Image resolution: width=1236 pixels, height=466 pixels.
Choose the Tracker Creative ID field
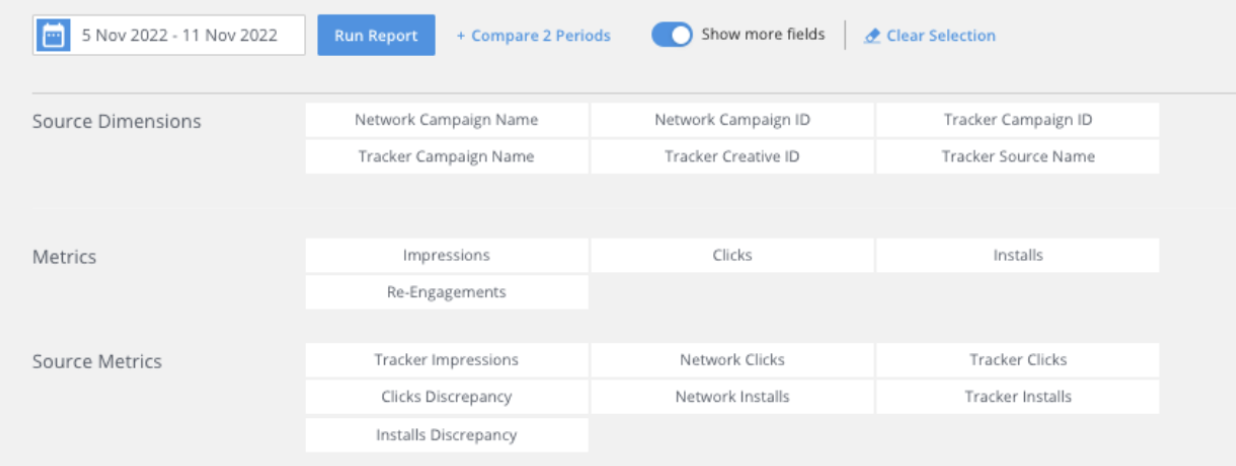(x=732, y=156)
